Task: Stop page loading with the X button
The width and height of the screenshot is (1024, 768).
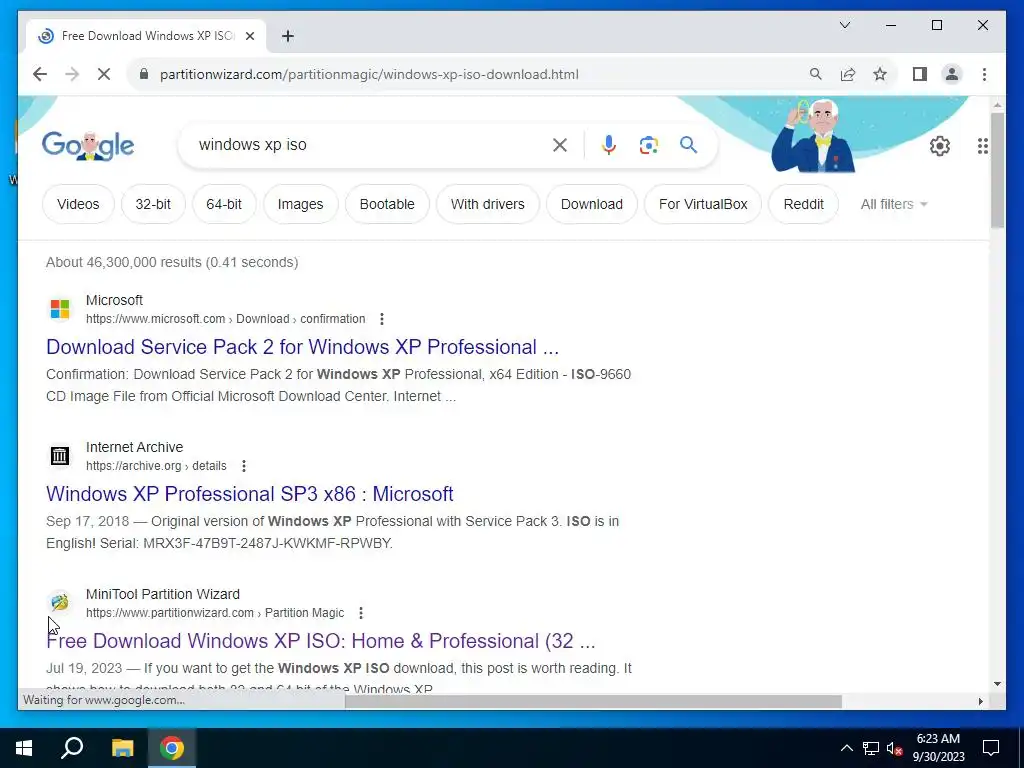Action: pyautogui.click(x=104, y=74)
